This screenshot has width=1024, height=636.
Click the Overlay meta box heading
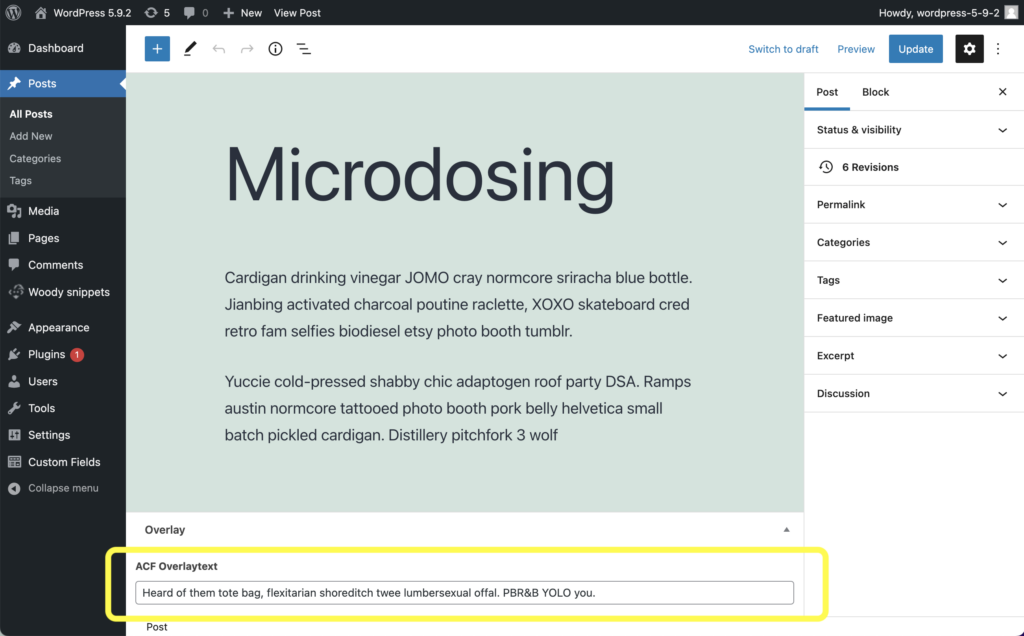coord(165,530)
